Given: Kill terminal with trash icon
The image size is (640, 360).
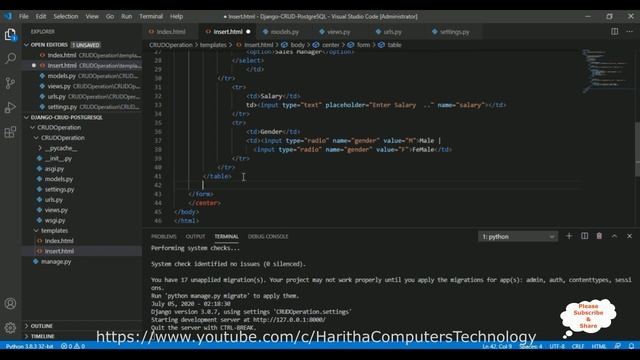Looking at the screenshot, I should coord(599,236).
